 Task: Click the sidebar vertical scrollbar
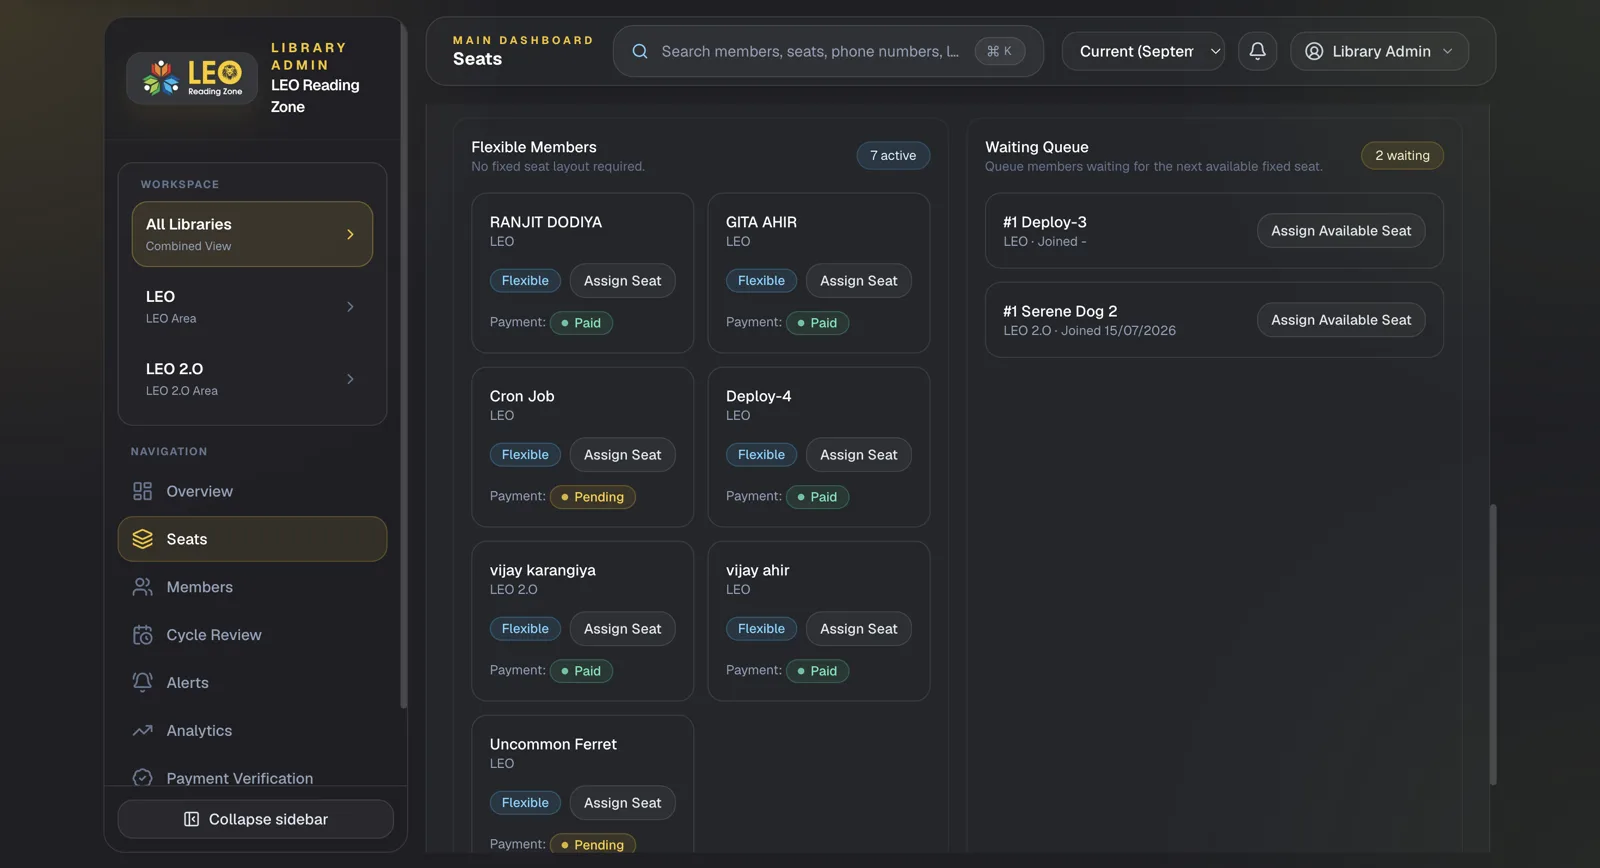pos(403,365)
